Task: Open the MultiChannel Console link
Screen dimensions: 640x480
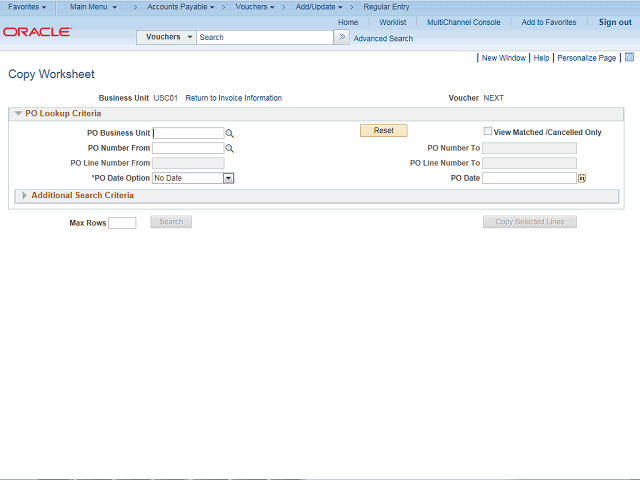Action: coord(464,22)
